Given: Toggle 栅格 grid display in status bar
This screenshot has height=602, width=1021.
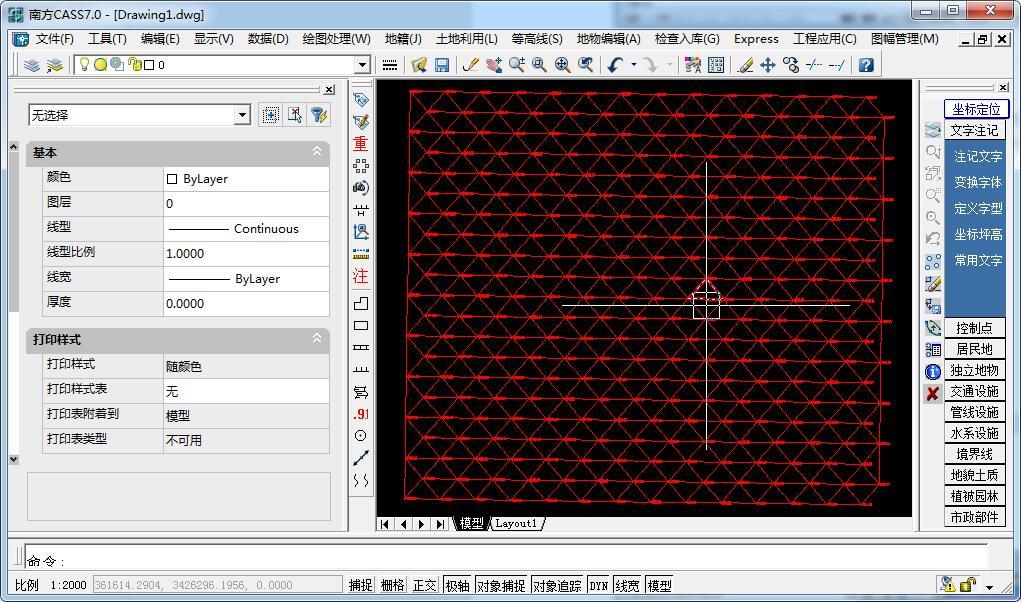Looking at the screenshot, I should click(392, 585).
